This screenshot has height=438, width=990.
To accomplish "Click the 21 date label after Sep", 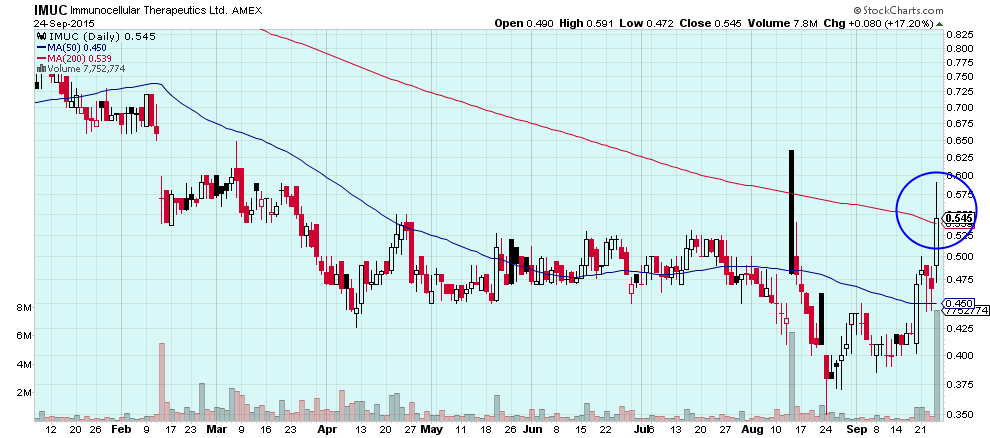I will 921,429.
